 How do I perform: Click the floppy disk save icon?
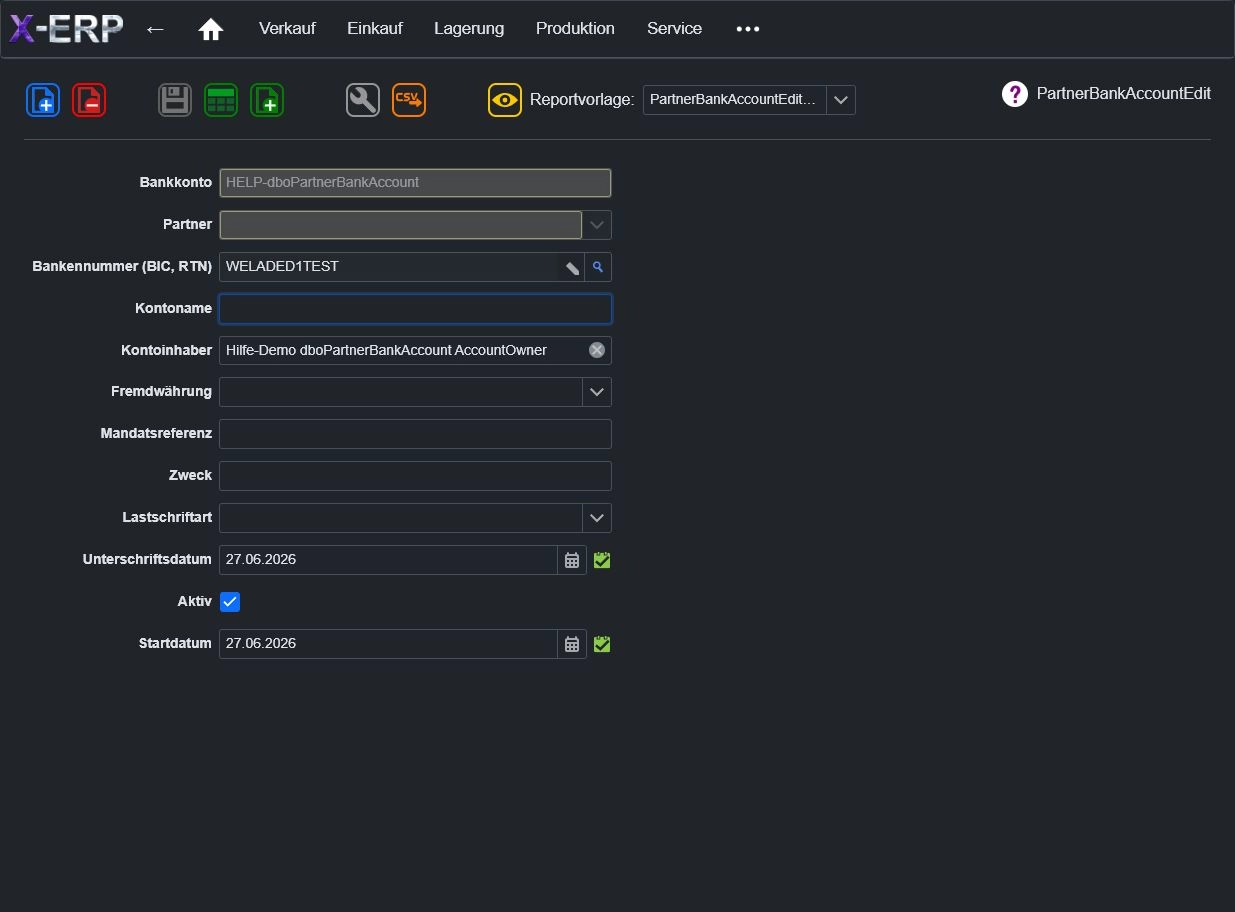175,100
